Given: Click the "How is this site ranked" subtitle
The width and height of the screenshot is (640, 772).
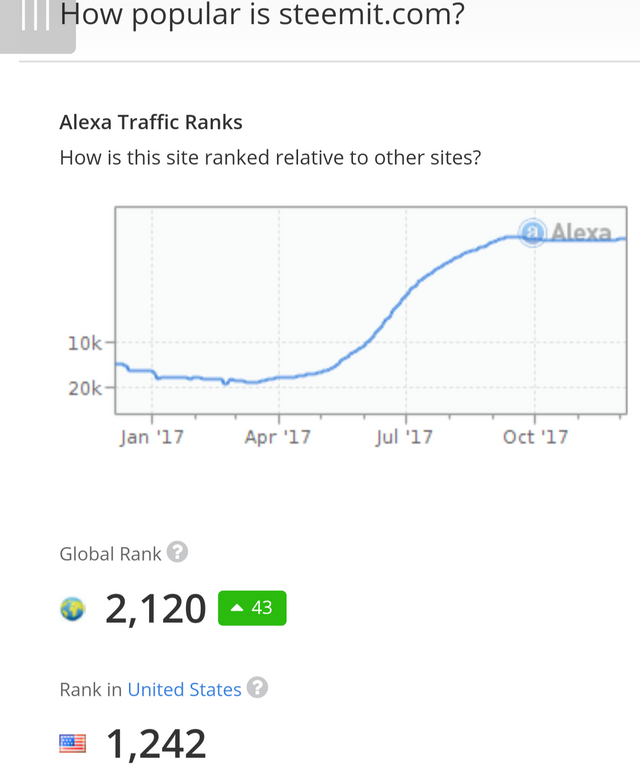Looking at the screenshot, I should pyautogui.click(x=270, y=157).
